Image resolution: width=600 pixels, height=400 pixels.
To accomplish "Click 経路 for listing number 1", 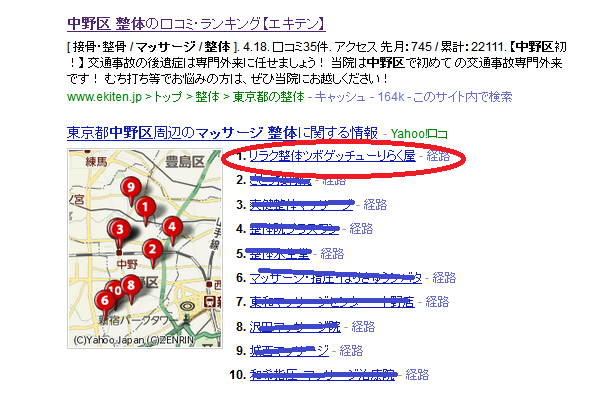I will 438,156.
